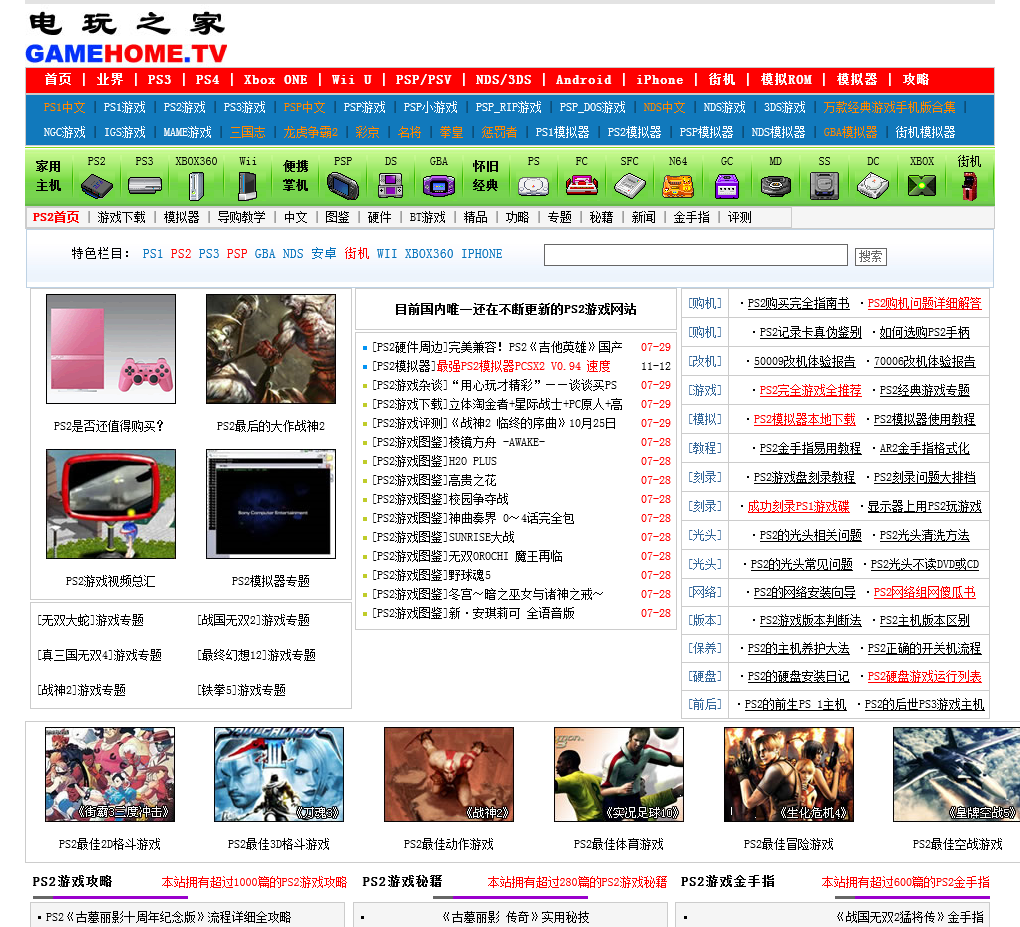Select the Wii console icon
The height and width of the screenshot is (927, 1020).
(x=247, y=186)
